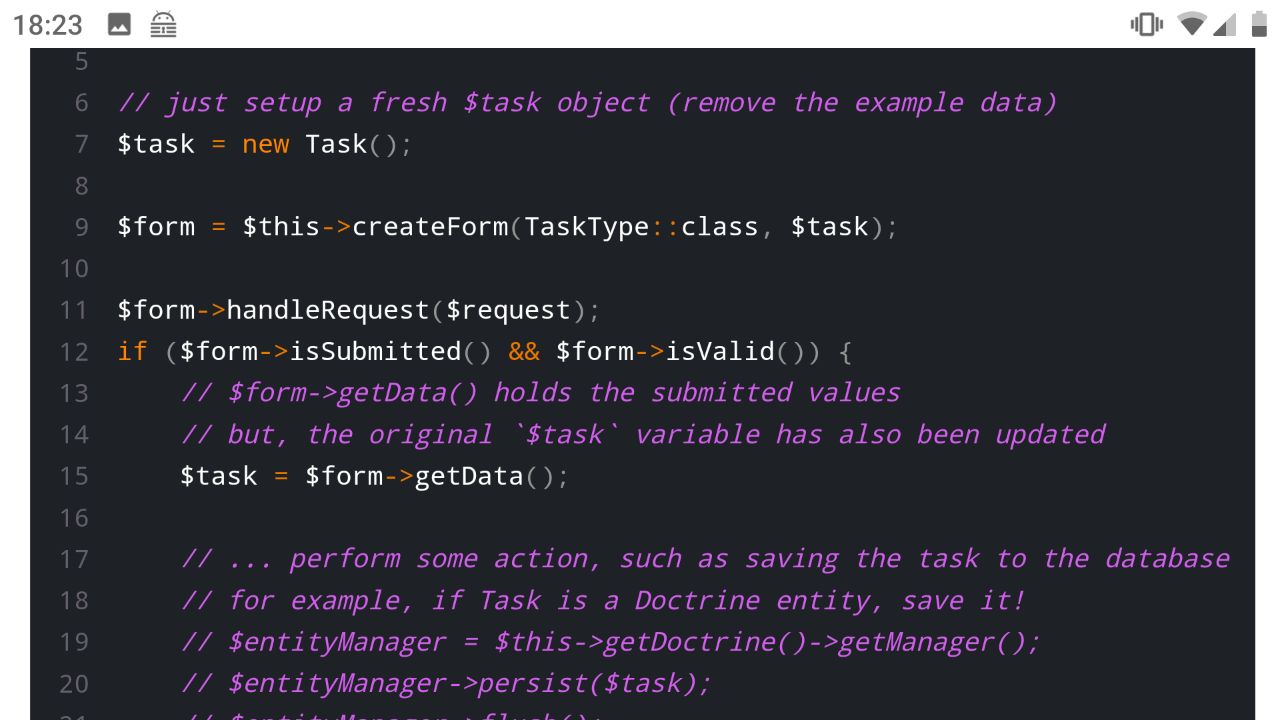The width and height of the screenshot is (1280, 720).
Task: Click 'isSubmitted' method call on line 12
Action: (x=375, y=351)
